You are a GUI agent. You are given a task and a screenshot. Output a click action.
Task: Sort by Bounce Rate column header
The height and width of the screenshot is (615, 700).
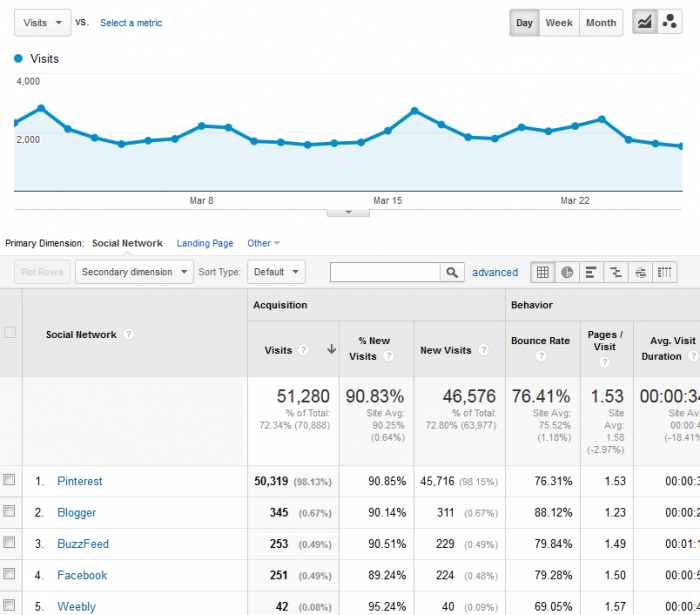540,341
